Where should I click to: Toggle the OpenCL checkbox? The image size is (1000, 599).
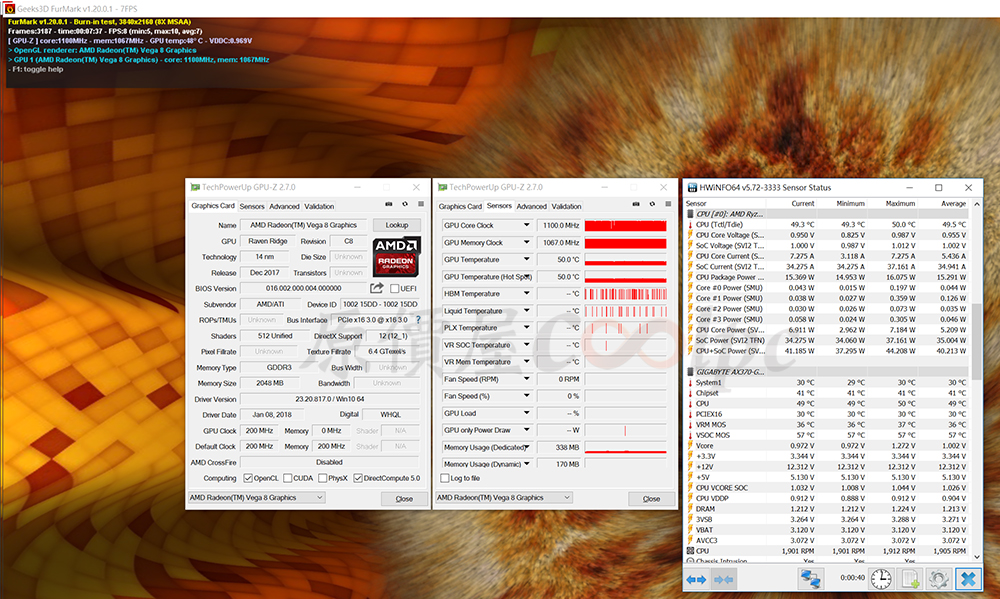tap(247, 478)
